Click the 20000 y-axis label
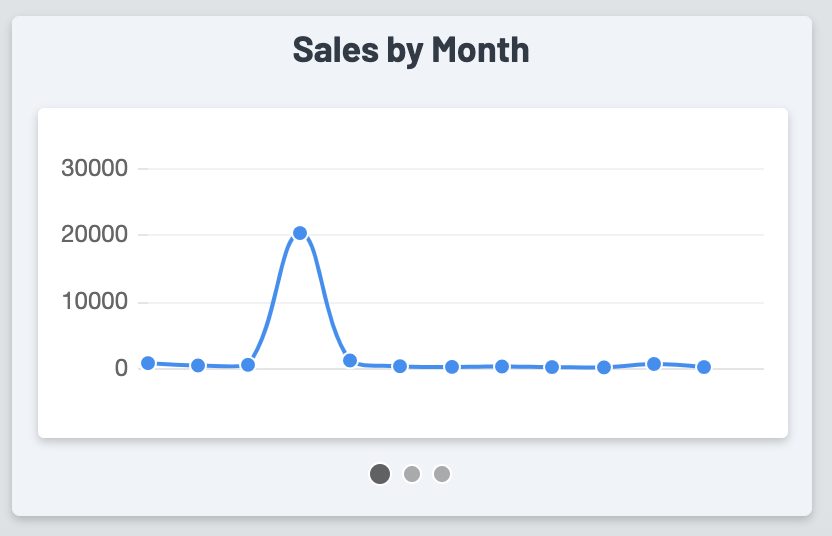Viewport: 832px width, 536px height. (x=95, y=235)
